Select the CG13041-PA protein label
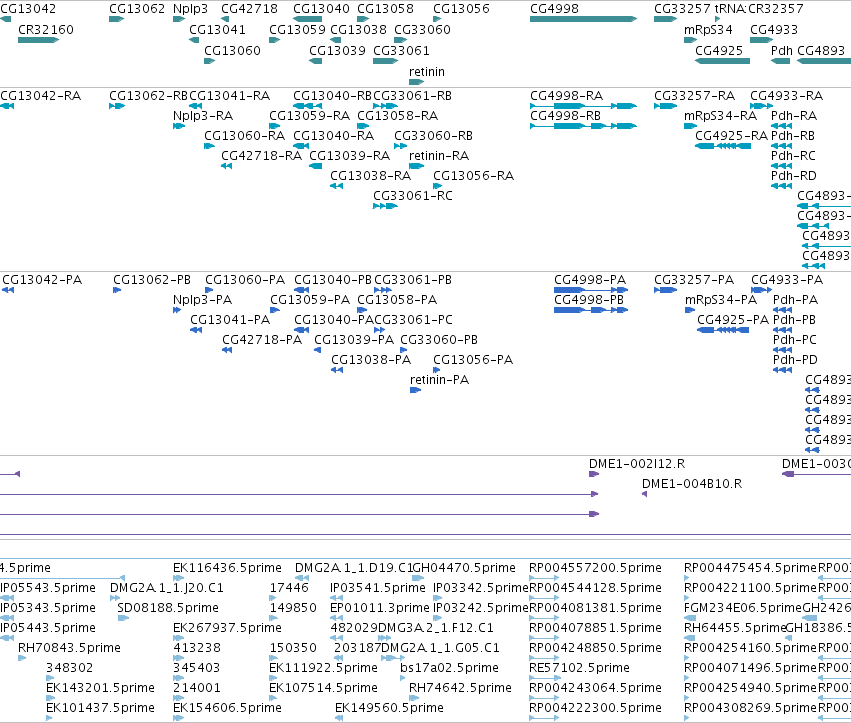This screenshot has width=851, height=723. pyautogui.click(x=230, y=320)
